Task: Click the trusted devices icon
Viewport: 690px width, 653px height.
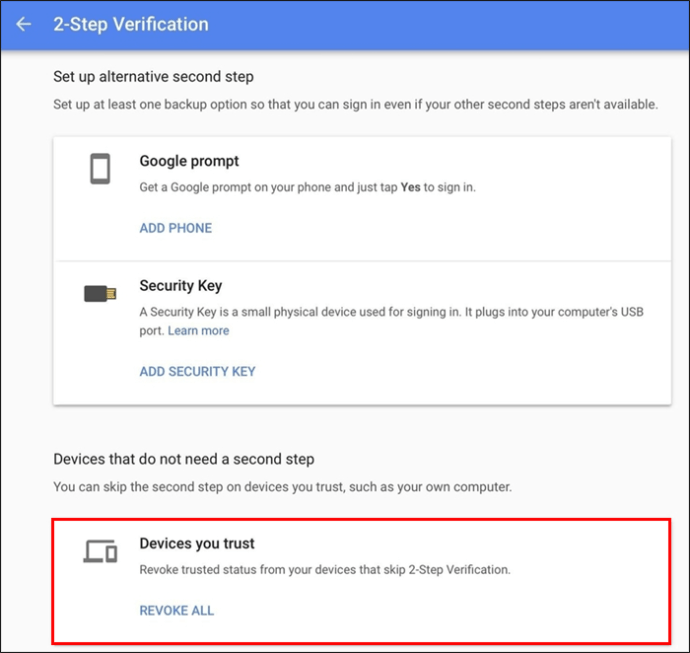Action: point(100,551)
